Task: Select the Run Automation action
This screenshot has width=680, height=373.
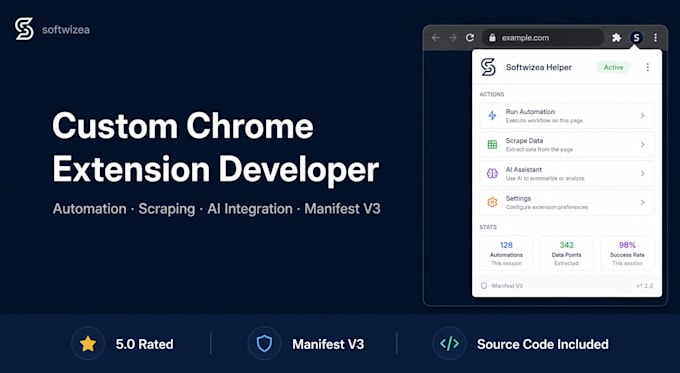Action: 567,115
